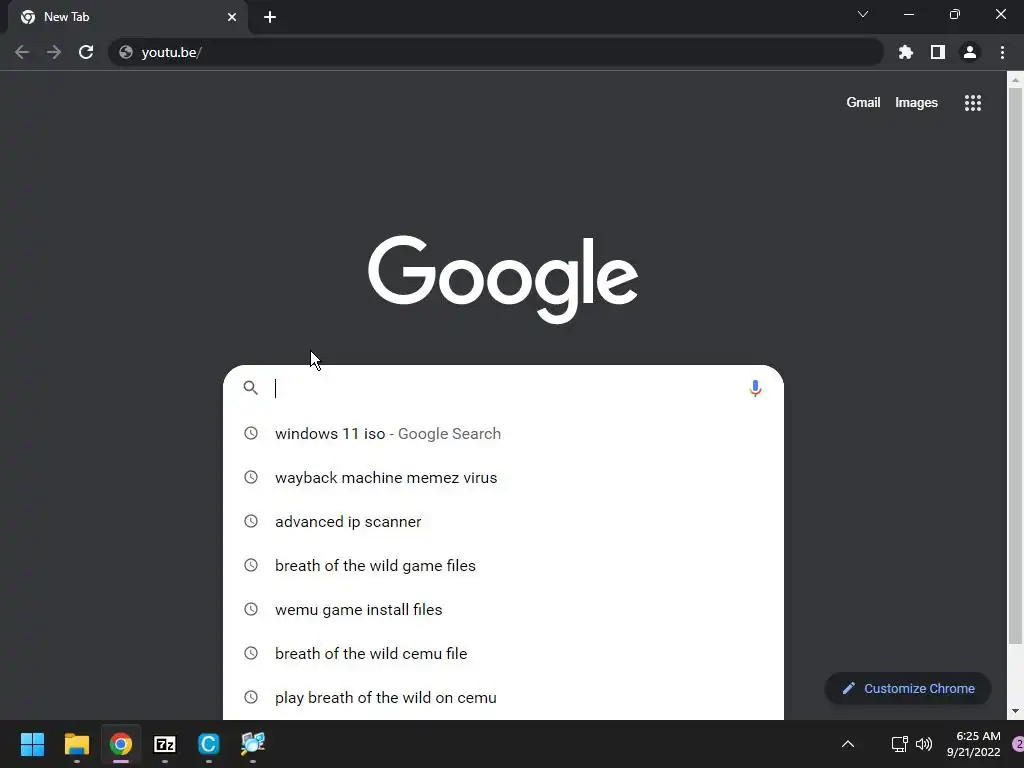This screenshot has height=768, width=1024.
Task: Click the page vertical scrollbar
Action: pyautogui.click(x=1015, y=366)
